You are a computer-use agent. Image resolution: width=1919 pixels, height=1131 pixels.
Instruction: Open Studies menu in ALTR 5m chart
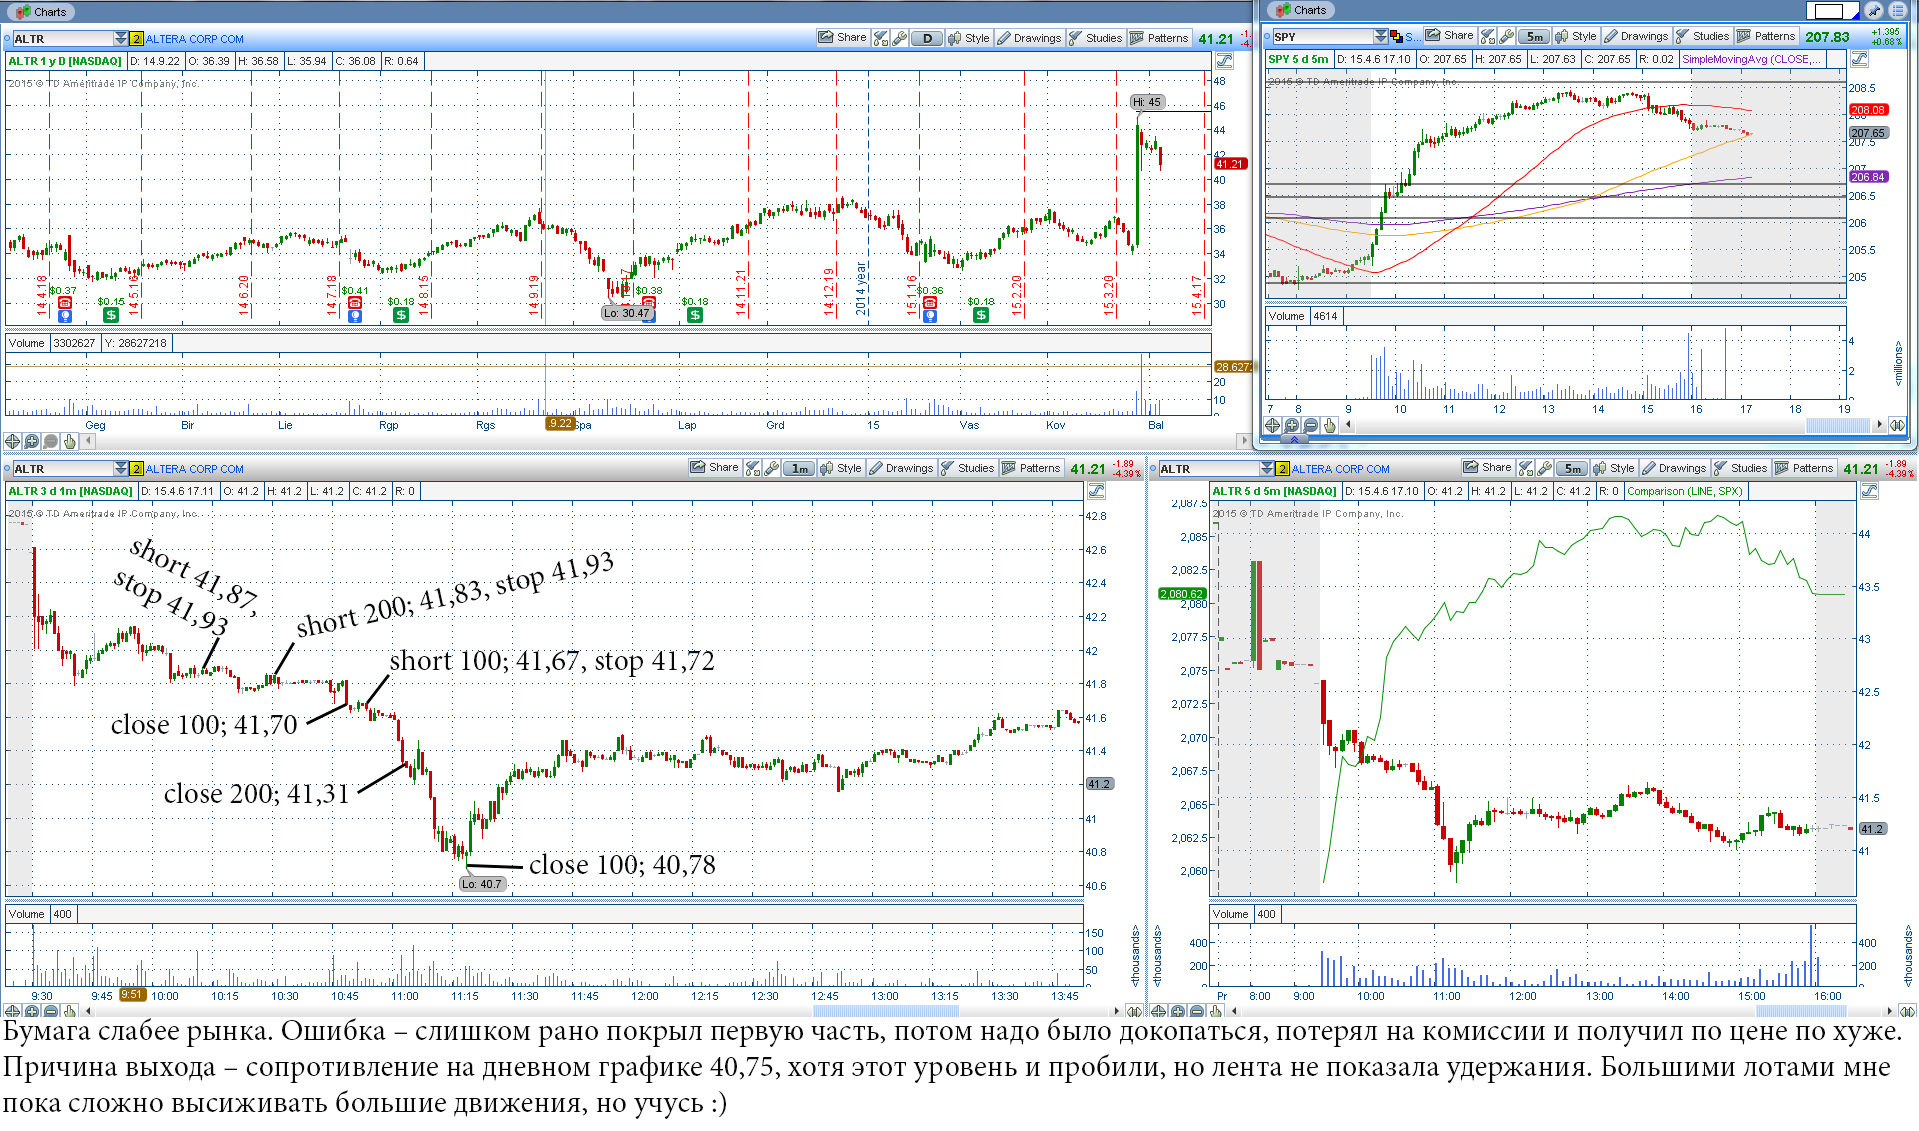[x=1740, y=468]
